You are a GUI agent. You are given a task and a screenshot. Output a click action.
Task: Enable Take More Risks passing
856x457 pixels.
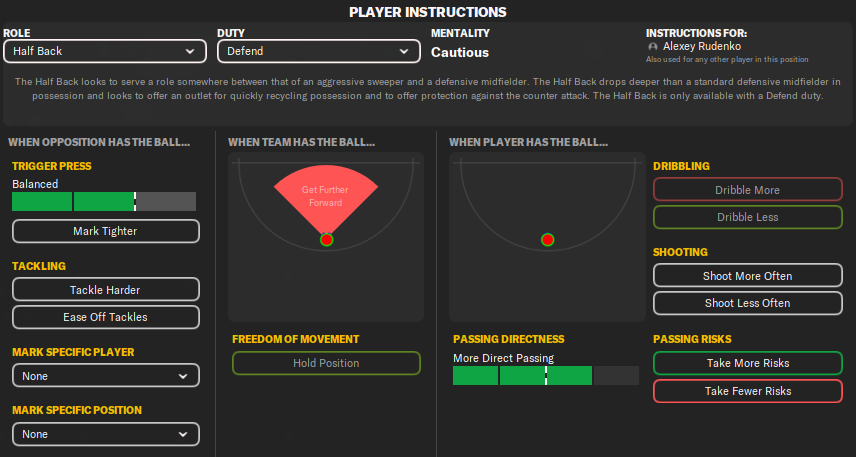[x=747, y=364]
